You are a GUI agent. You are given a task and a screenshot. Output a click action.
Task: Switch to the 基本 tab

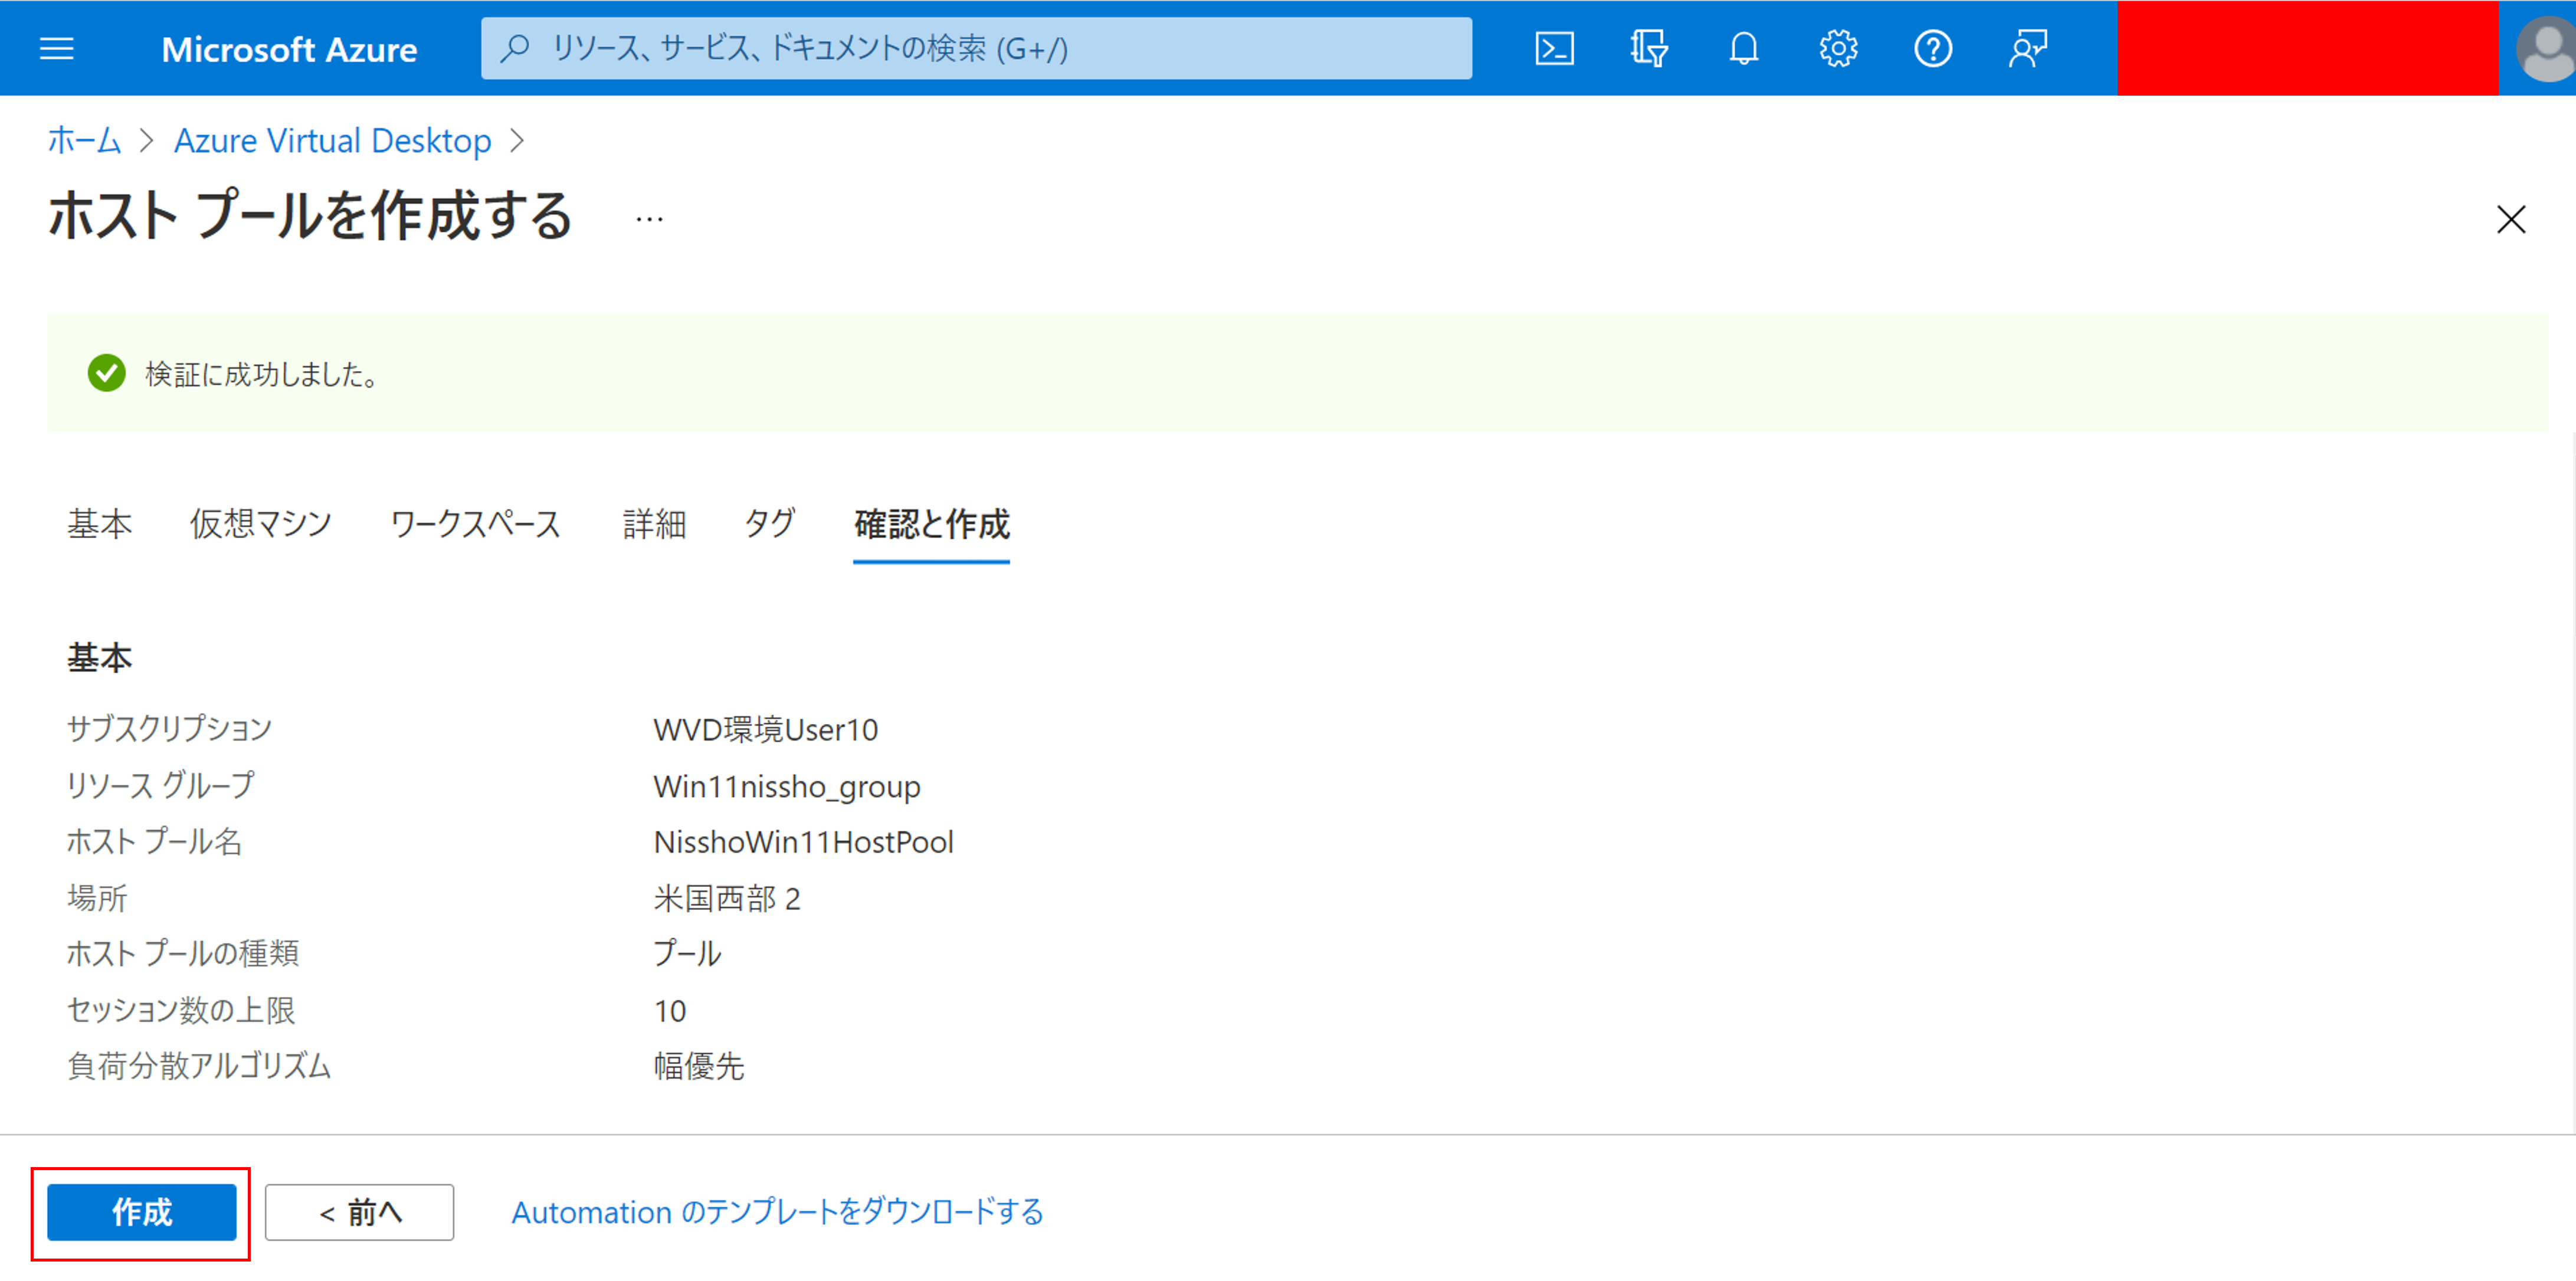click(99, 523)
